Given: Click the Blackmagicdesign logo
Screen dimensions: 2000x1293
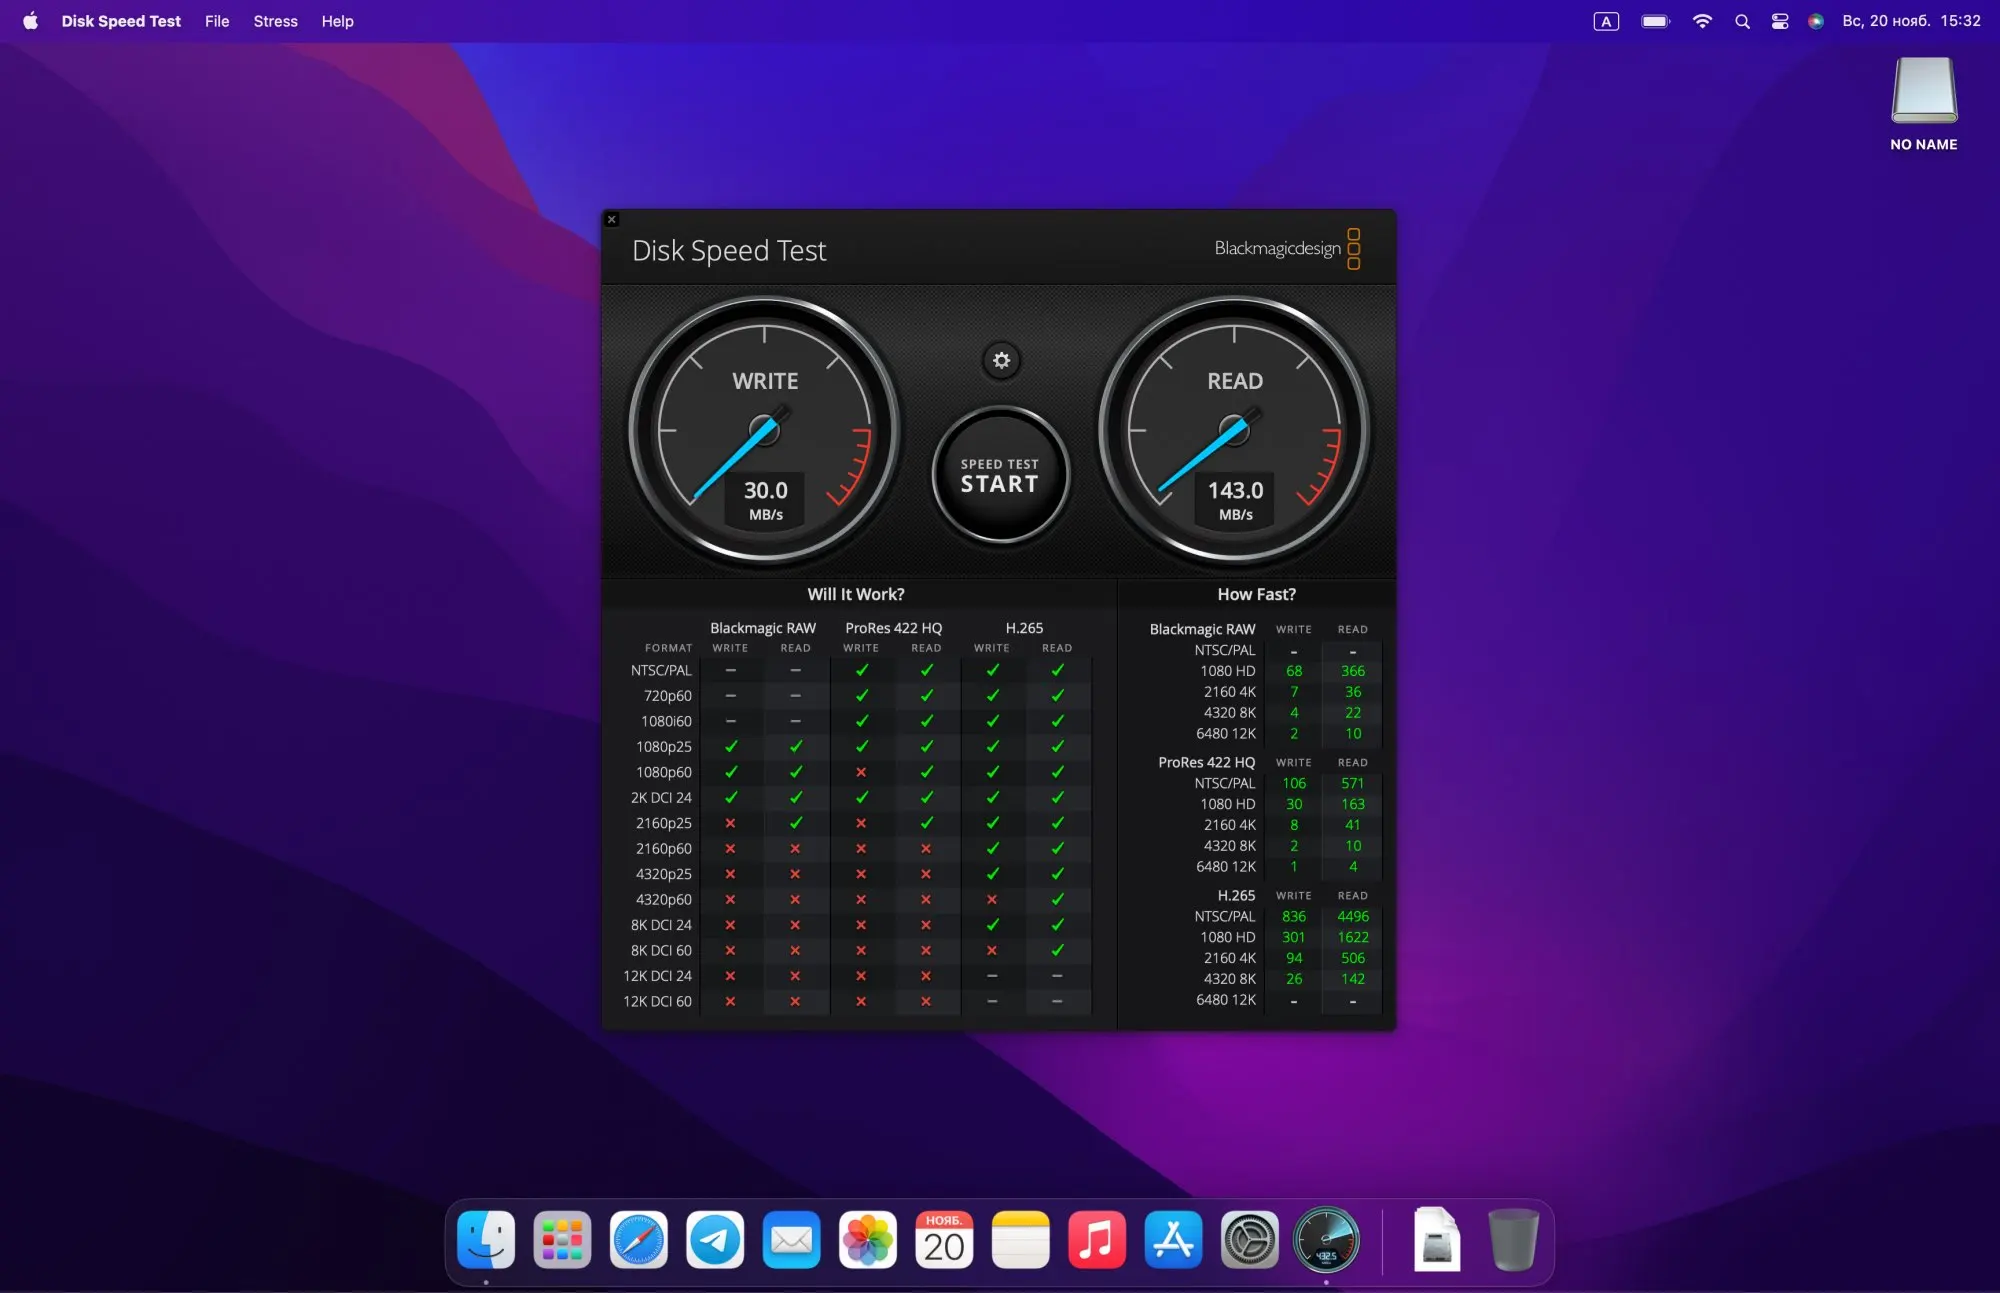Looking at the screenshot, I should (1286, 248).
